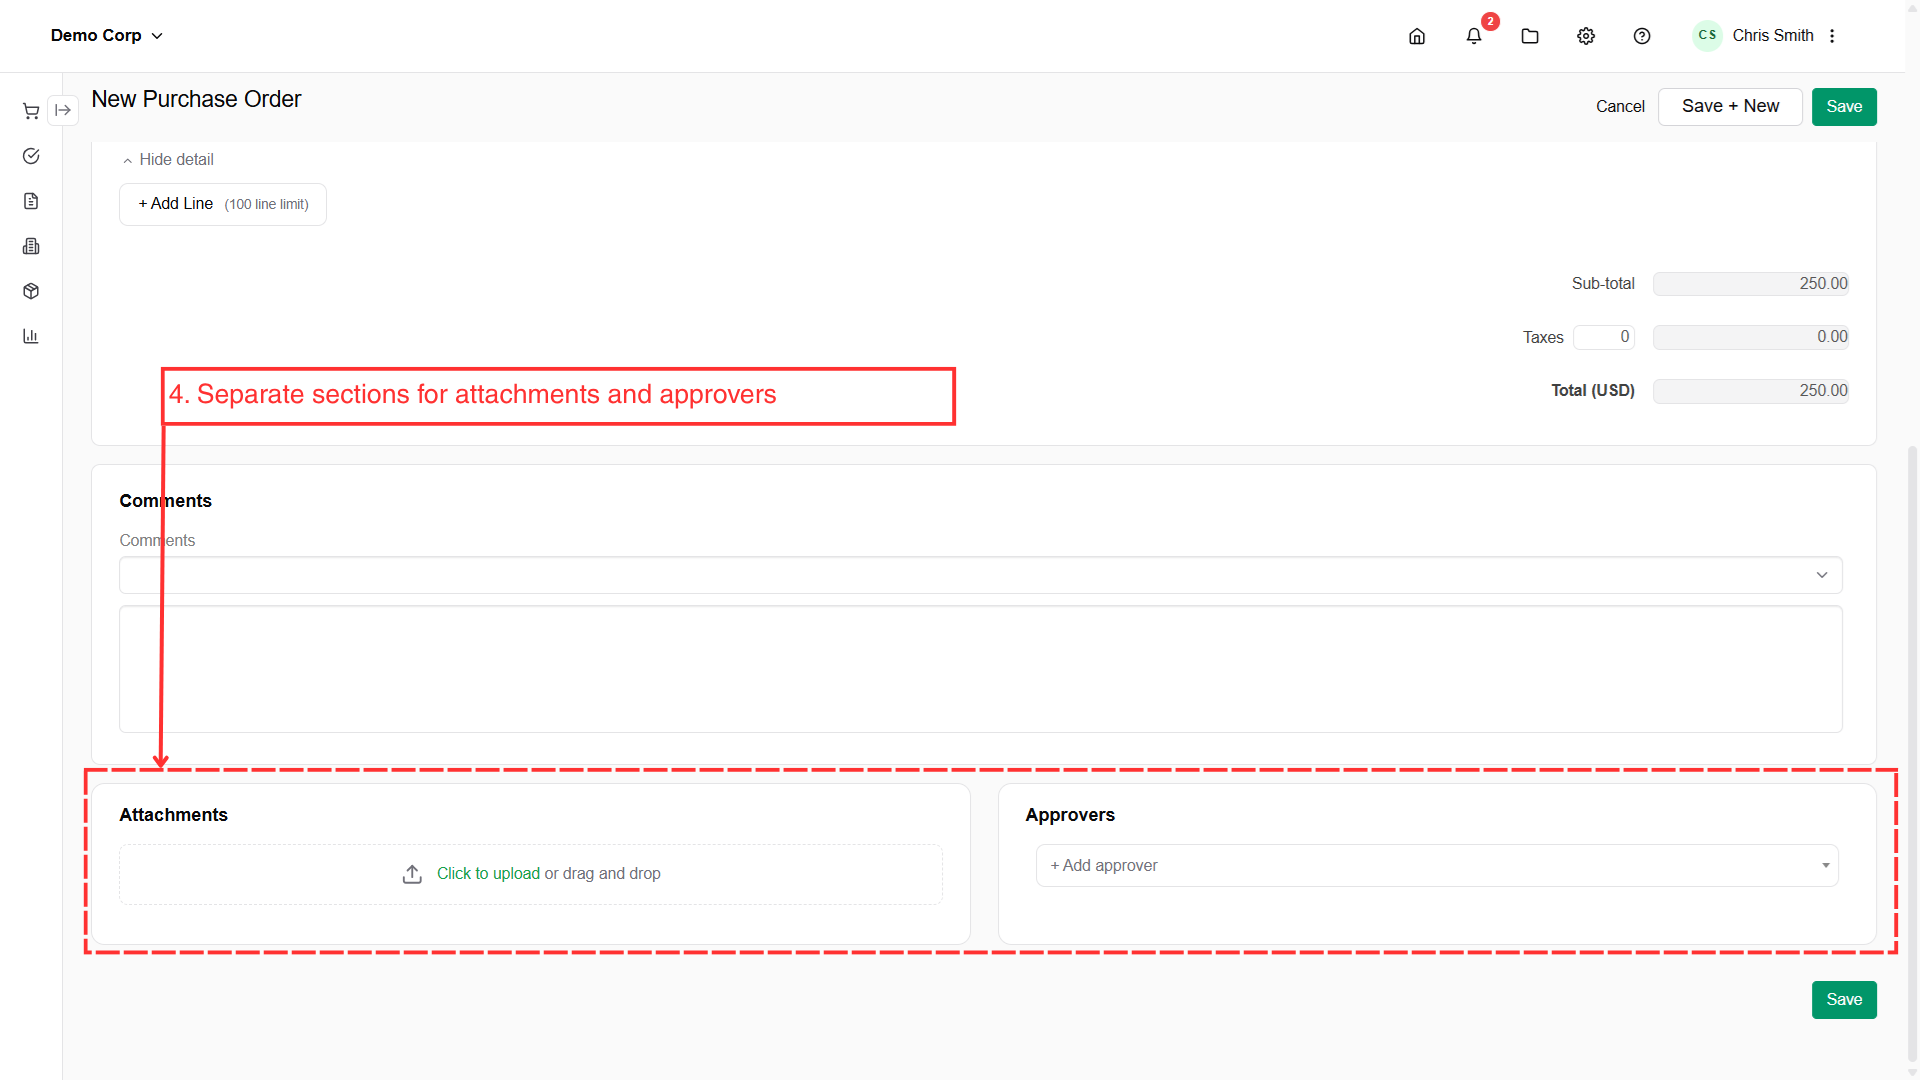Expand the sidebar with the arrow toggle

coord(63,110)
